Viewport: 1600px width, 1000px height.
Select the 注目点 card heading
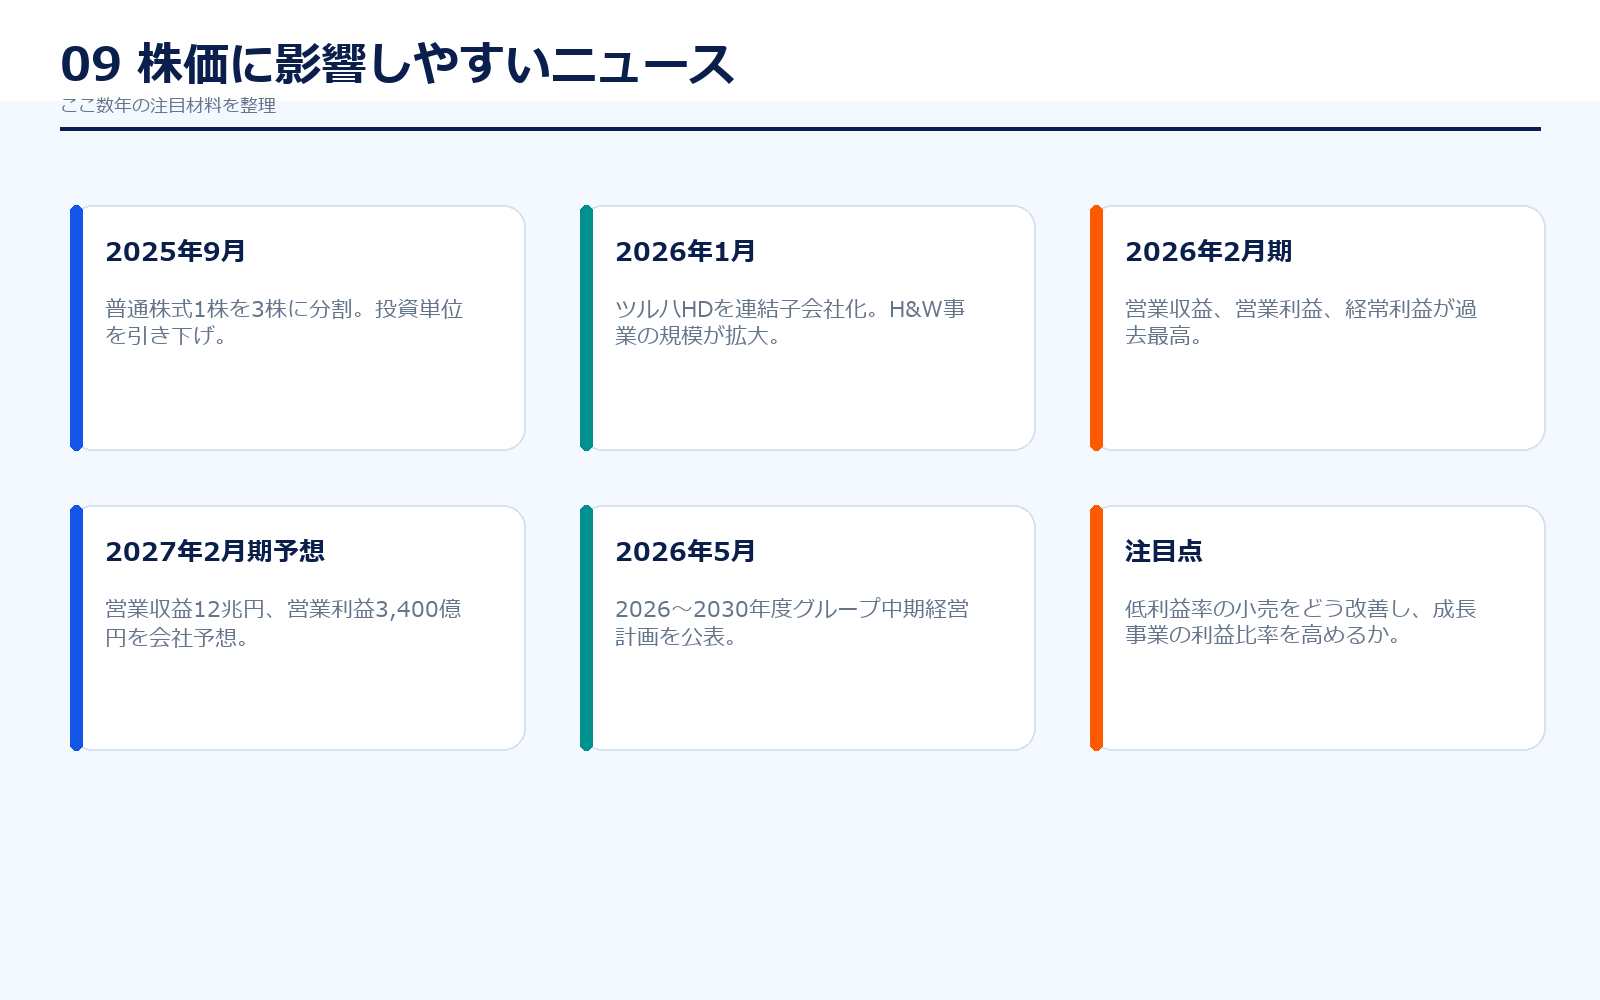[x=1163, y=551]
